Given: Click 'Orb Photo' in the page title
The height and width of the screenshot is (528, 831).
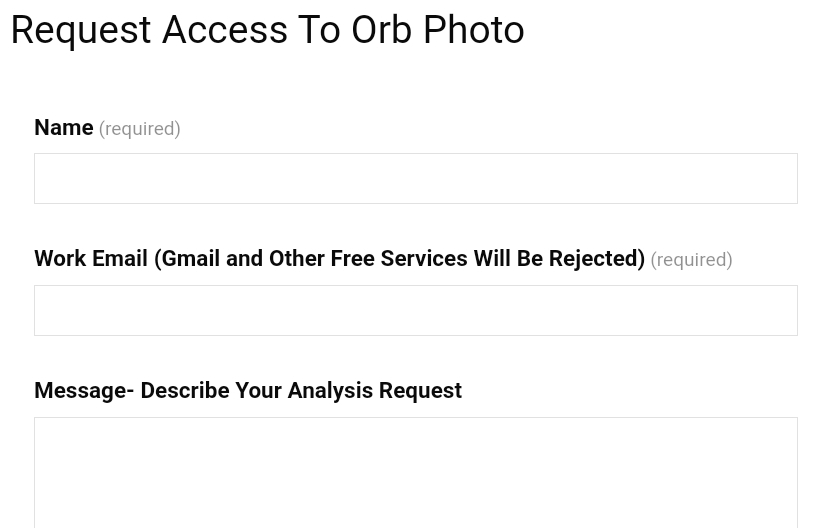Looking at the screenshot, I should (x=437, y=31).
